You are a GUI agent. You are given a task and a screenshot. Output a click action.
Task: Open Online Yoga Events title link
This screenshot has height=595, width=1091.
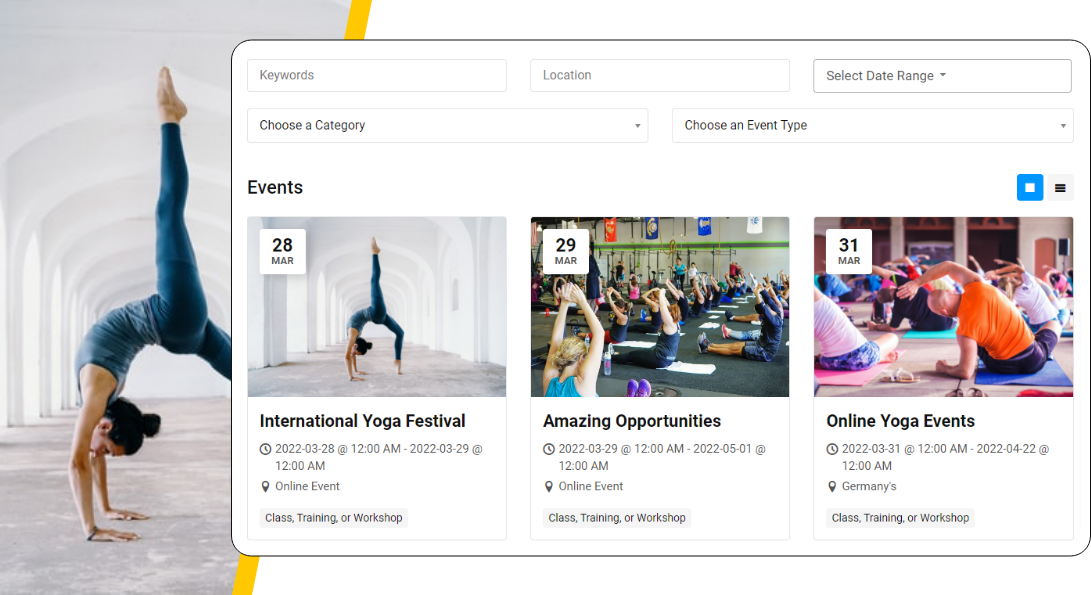pos(900,421)
